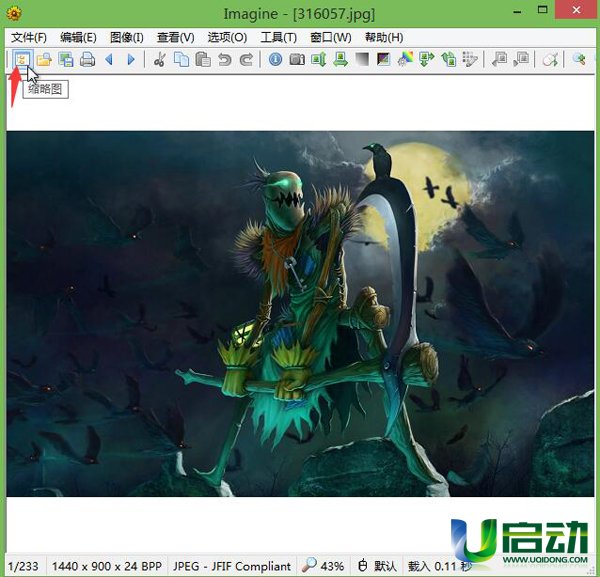
Task: Go to the previous image with the left arrow
Action: tap(109, 59)
